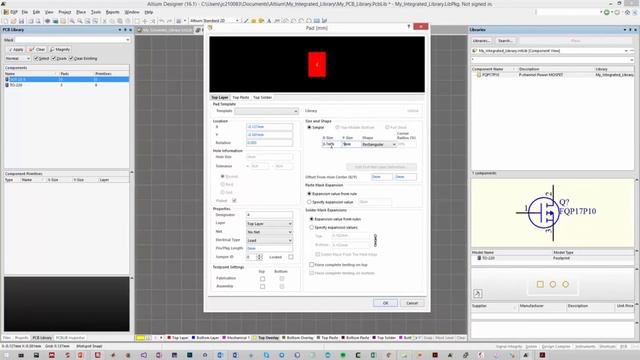Click the Location X input field

pos(269,127)
